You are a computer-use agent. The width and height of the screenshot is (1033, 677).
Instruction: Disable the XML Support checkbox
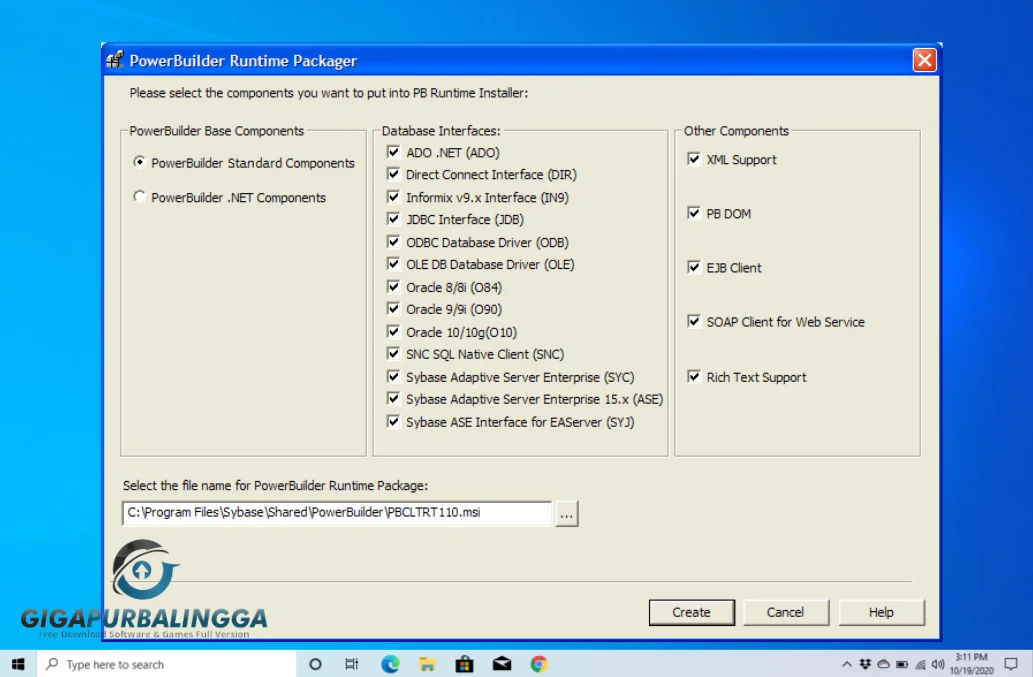[692, 159]
